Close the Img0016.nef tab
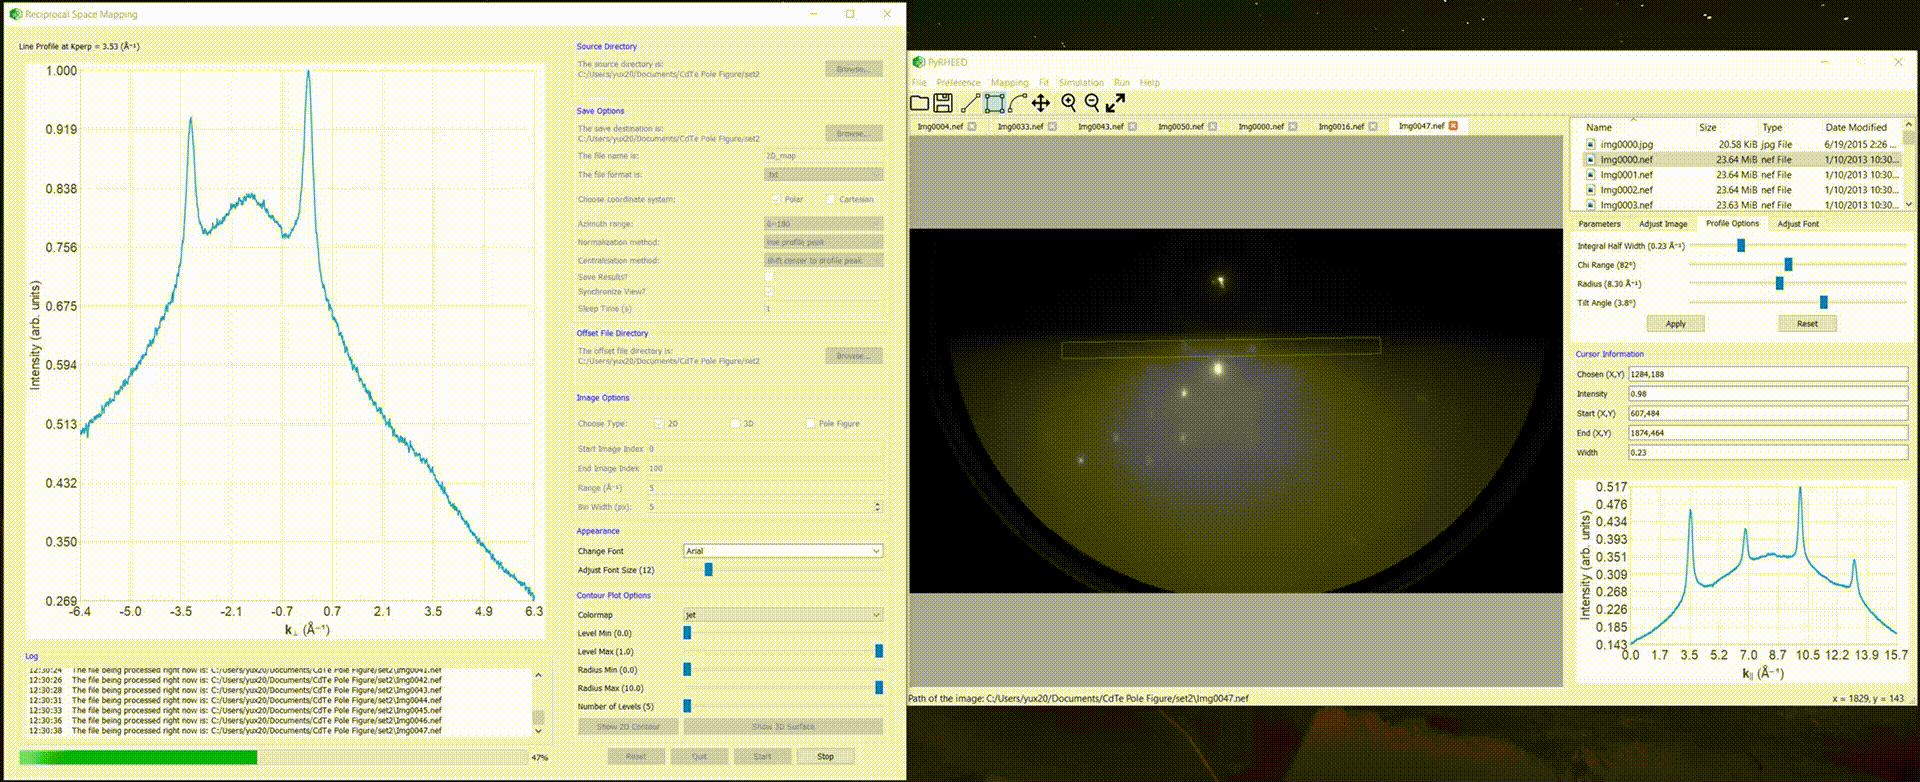Image resolution: width=1920 pixels, height=782 pixels. click(x=1373, y=127)
